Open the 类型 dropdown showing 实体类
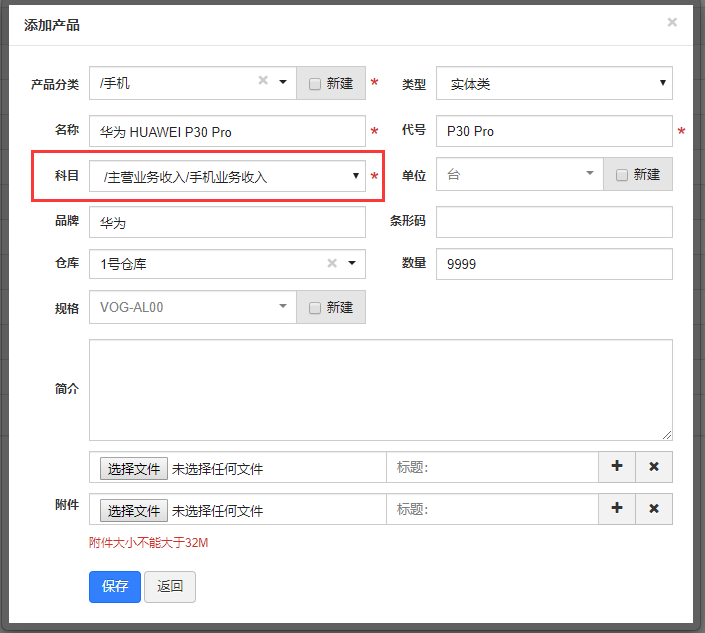The image size is (705, 633). [554, 83]
